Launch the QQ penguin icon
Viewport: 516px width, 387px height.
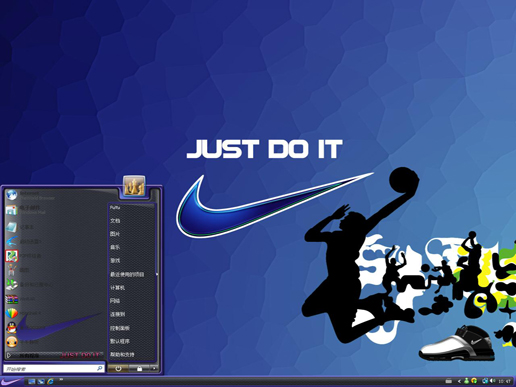12,328
